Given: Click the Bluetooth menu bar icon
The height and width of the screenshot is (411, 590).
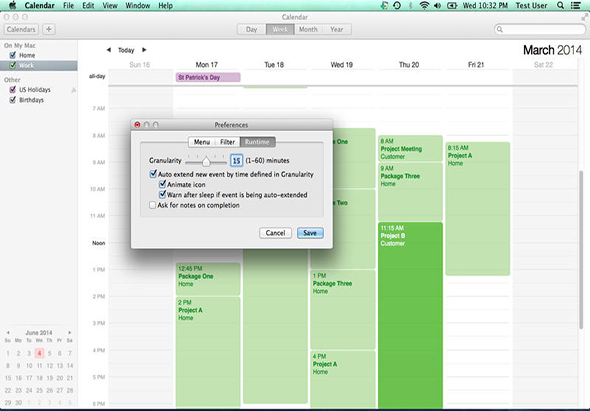Looking at the screenshot, I should [411, 5].
